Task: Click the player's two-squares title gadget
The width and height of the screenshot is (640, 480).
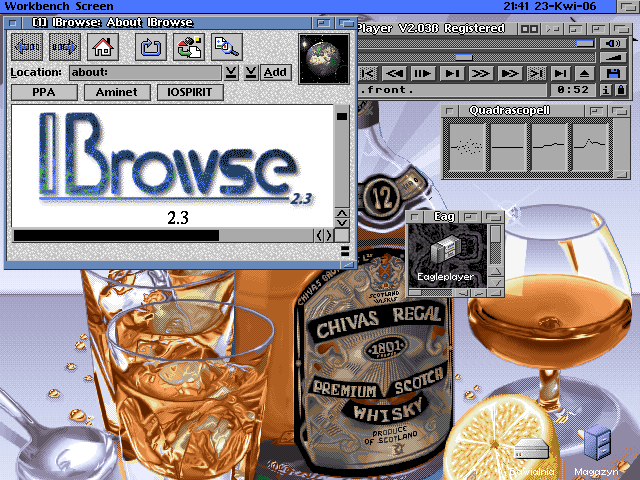Action: (529, 29)
